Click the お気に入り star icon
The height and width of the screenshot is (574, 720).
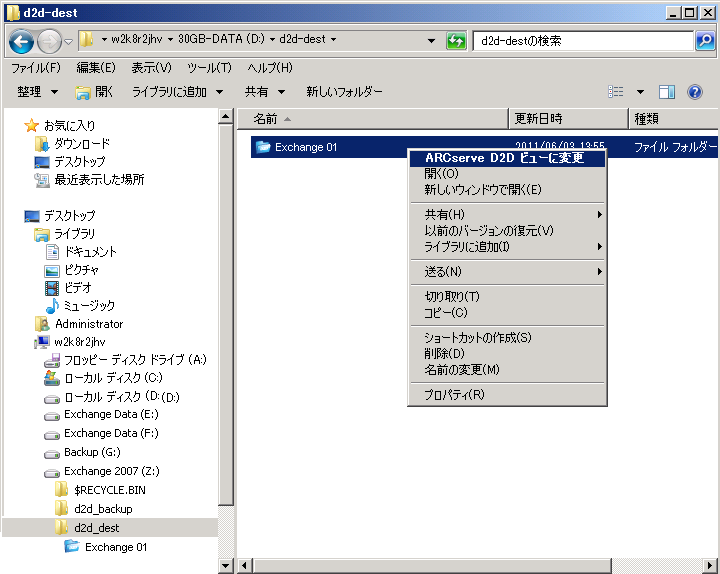[x=31, y=125]
